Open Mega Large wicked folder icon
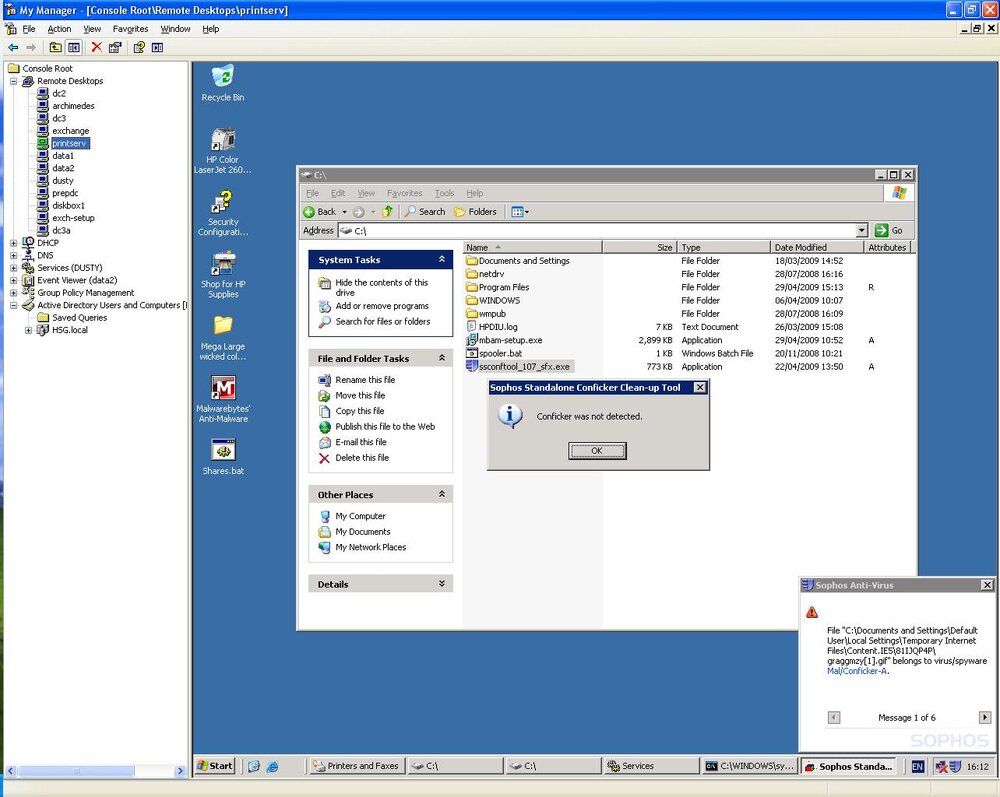This screenshot has width=1000, height=797. coord(223,338)
